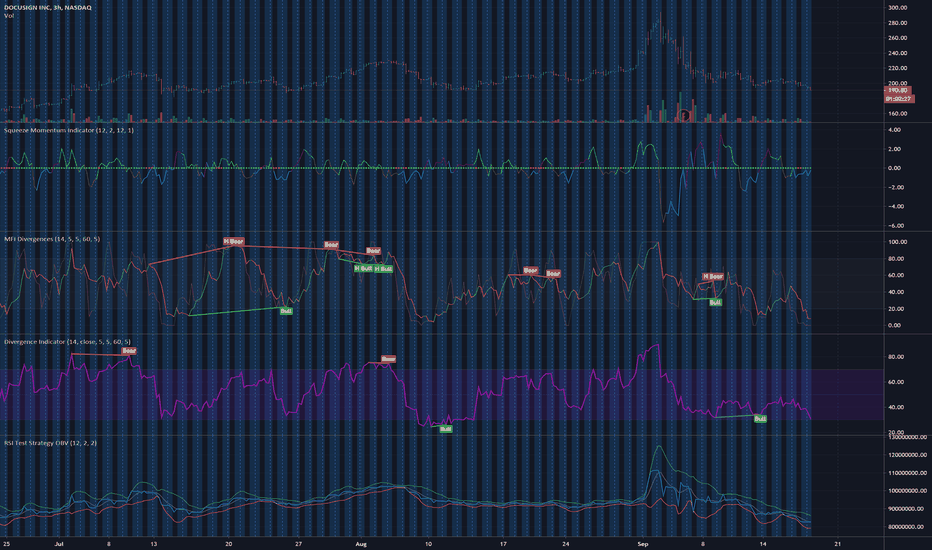Click the Bear label near Aug in Divergence Indicator pane
Viewport: 932px width, 550px height.
tap(388, 359)
